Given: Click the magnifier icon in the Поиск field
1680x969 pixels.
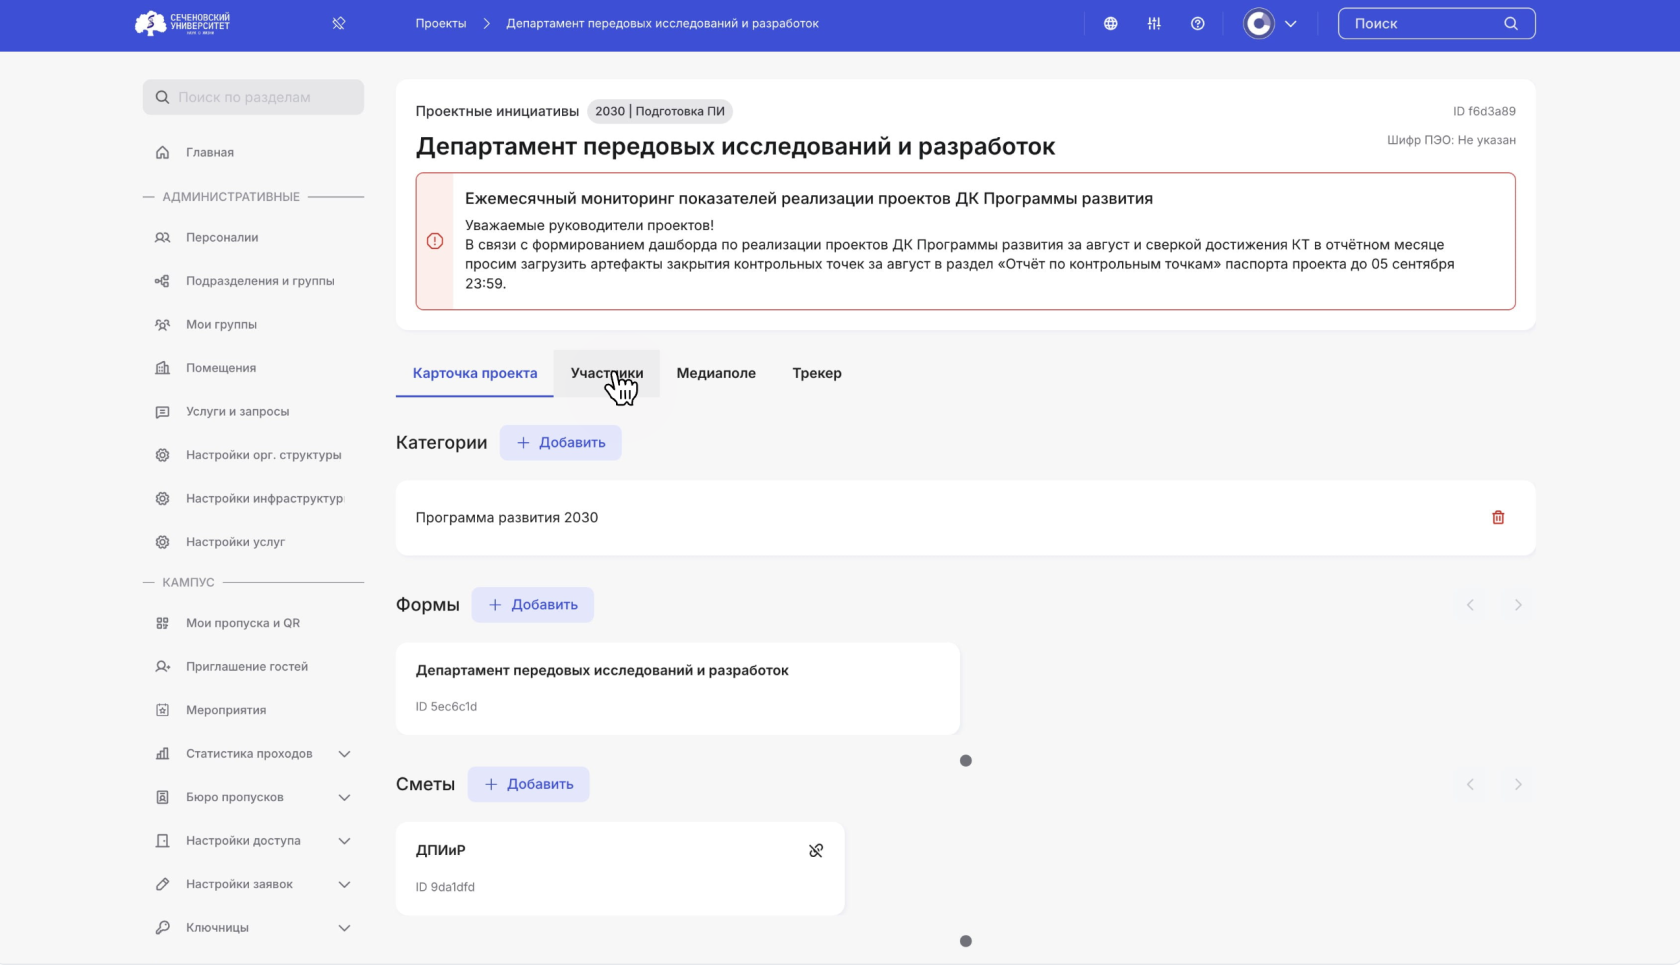Looking at the screenshot, I should point(1510,22).
